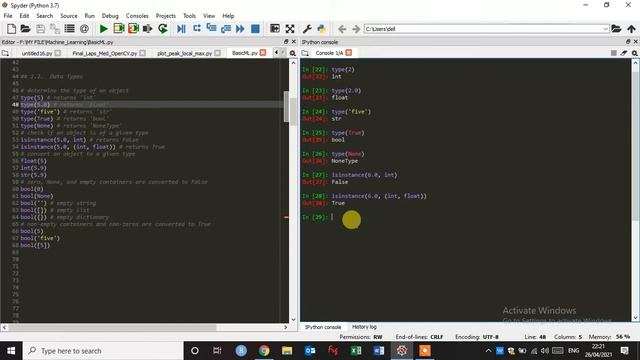This screenshot has width=640, height=360.
Task: Open Preferences via the wrench icon
Action: 307,29
